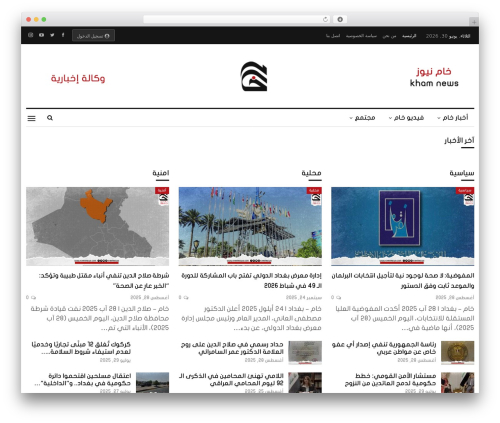Click the Kham News center logo

pyautogui.click(x=254, y=76)
